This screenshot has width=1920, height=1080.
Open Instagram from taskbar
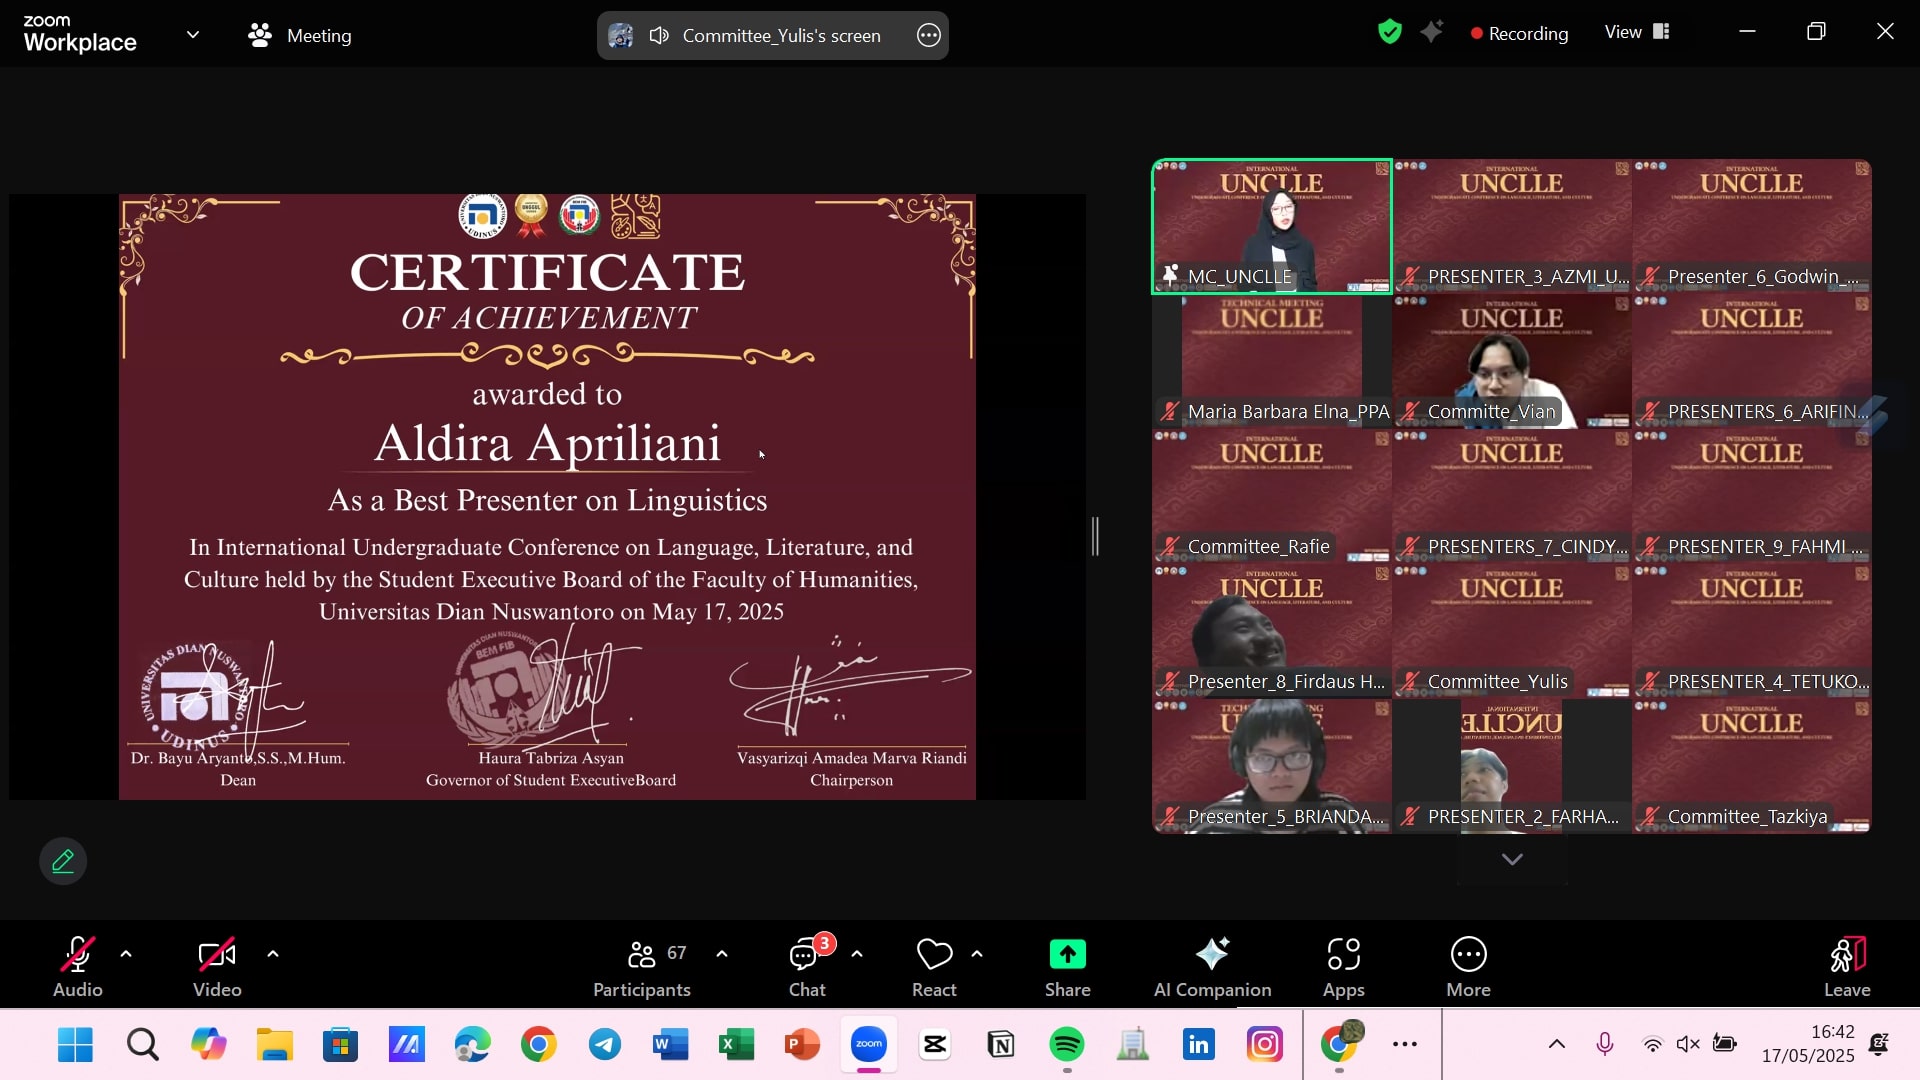[1265, 1045]
